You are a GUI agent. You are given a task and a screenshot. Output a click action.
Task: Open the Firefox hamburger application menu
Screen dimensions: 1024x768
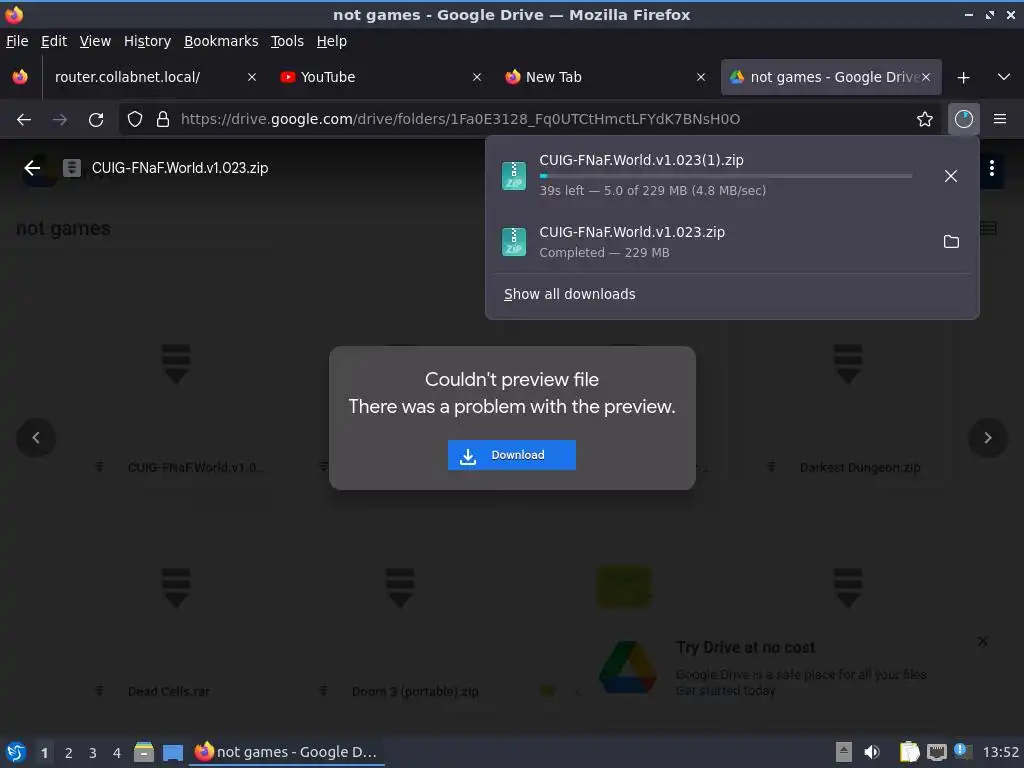pyautogui.click(x=1000, y=119)
